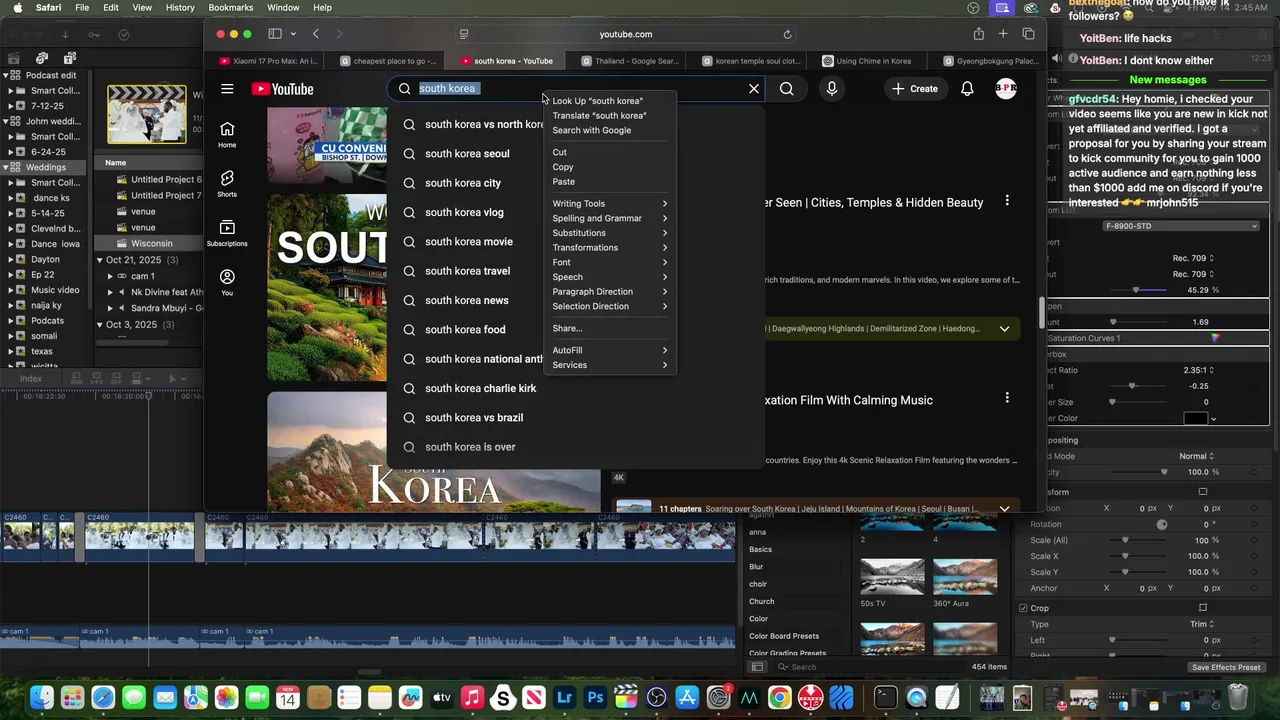
Task: Go to YouTube Home in sidebar
Action: point(227,135)
